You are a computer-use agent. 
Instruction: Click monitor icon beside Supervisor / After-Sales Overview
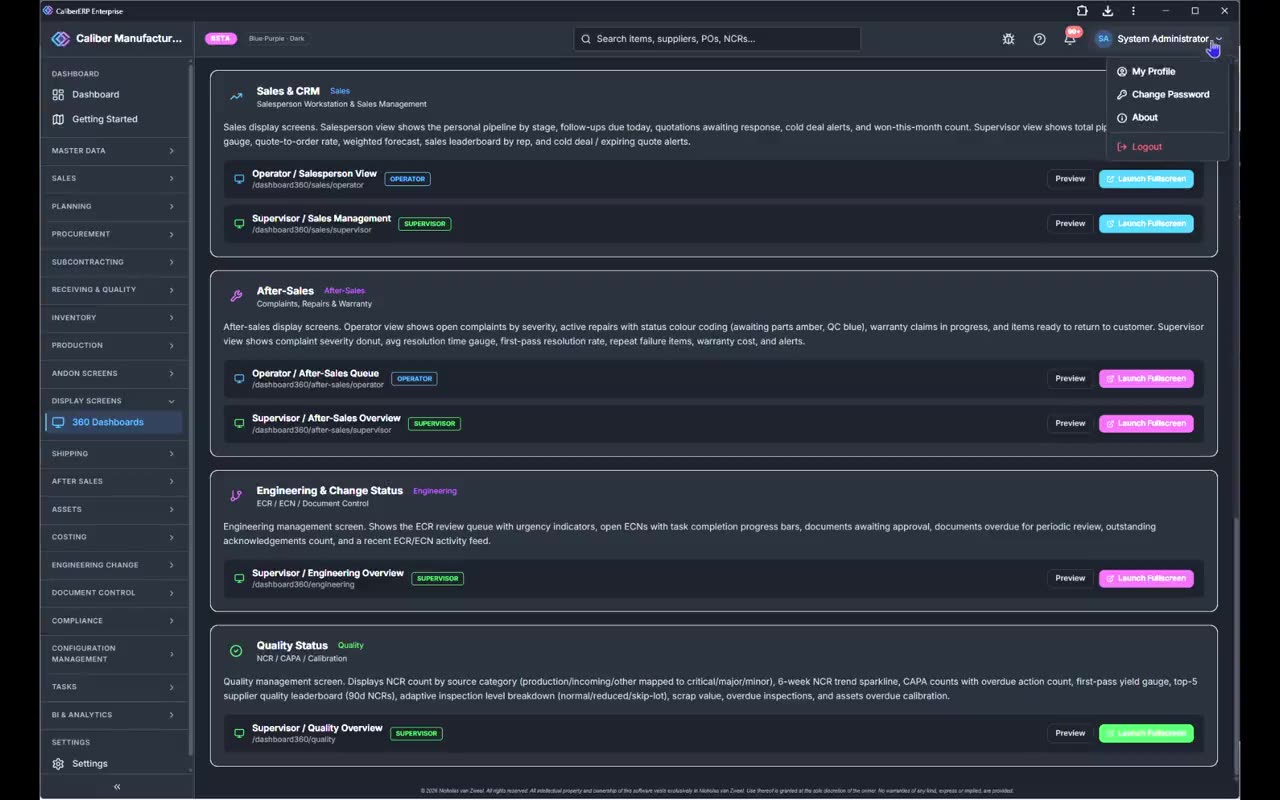coord(239,424)
